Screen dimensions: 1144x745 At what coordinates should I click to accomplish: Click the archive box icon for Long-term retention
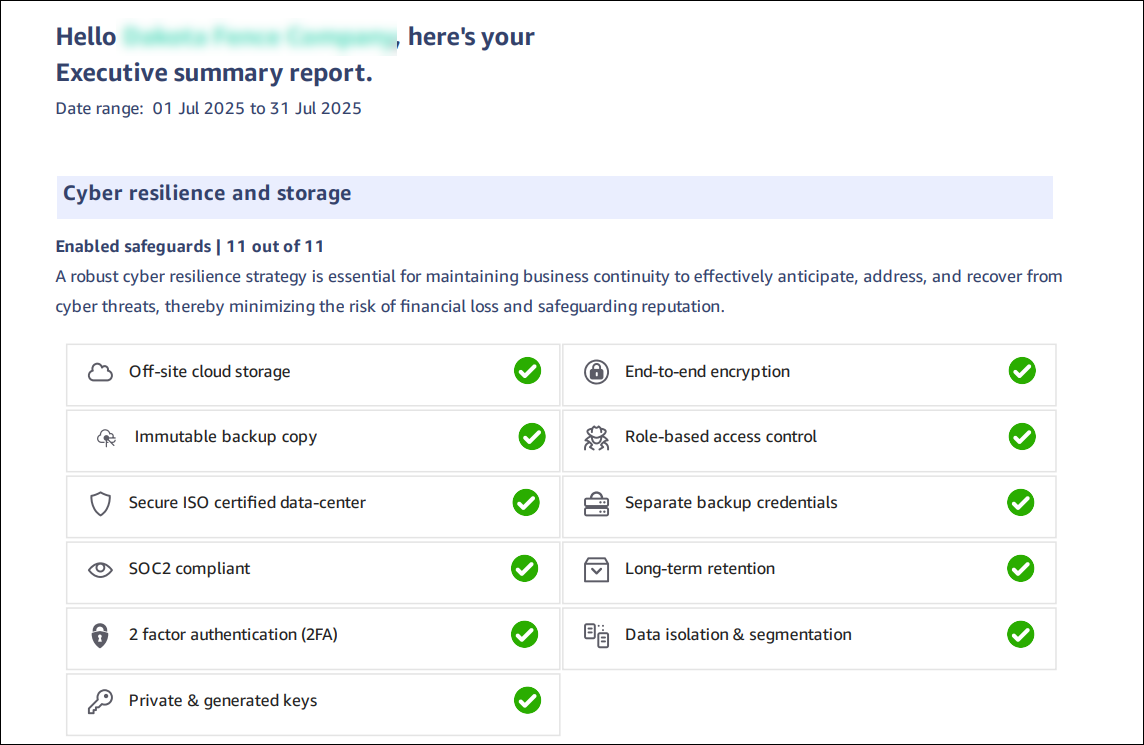pyautogui.click(x=596, y=569)
